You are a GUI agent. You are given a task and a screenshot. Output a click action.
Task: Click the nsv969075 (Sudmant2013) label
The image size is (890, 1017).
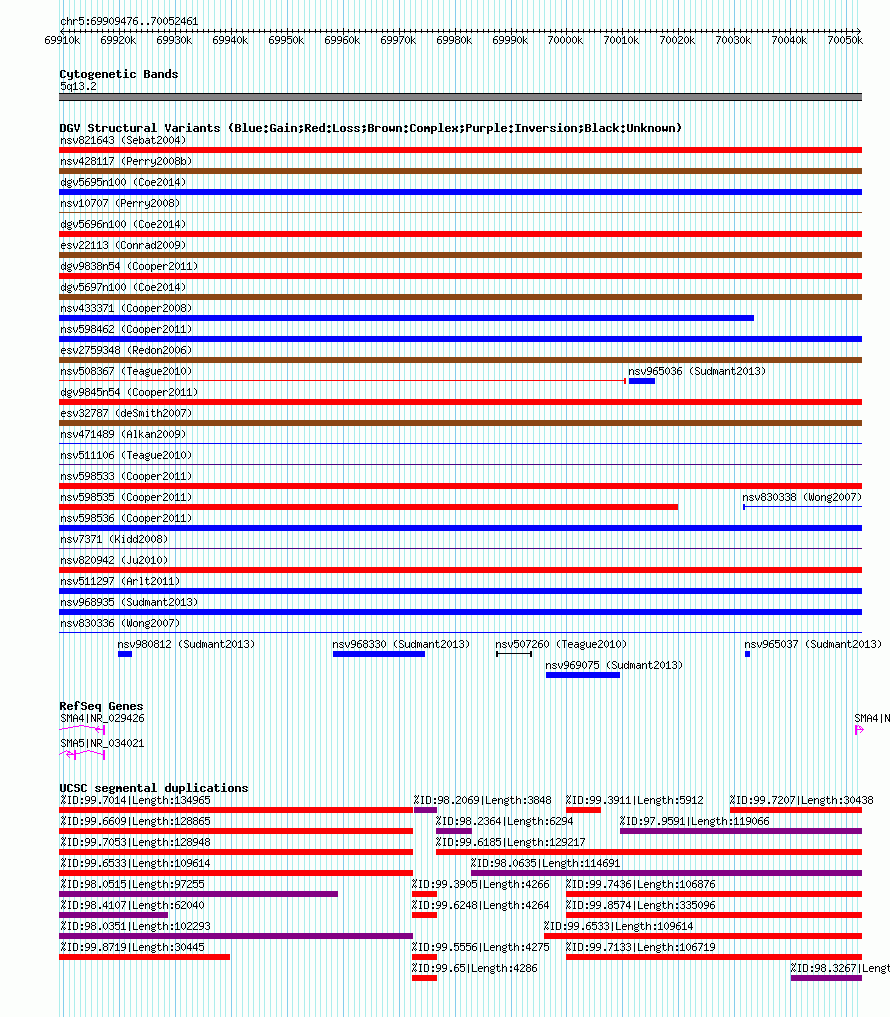pyautogui.click(x=614, y=665)
